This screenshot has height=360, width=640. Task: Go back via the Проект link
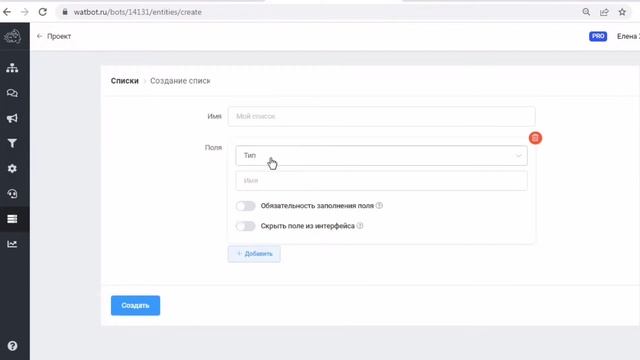pos(54,36)
